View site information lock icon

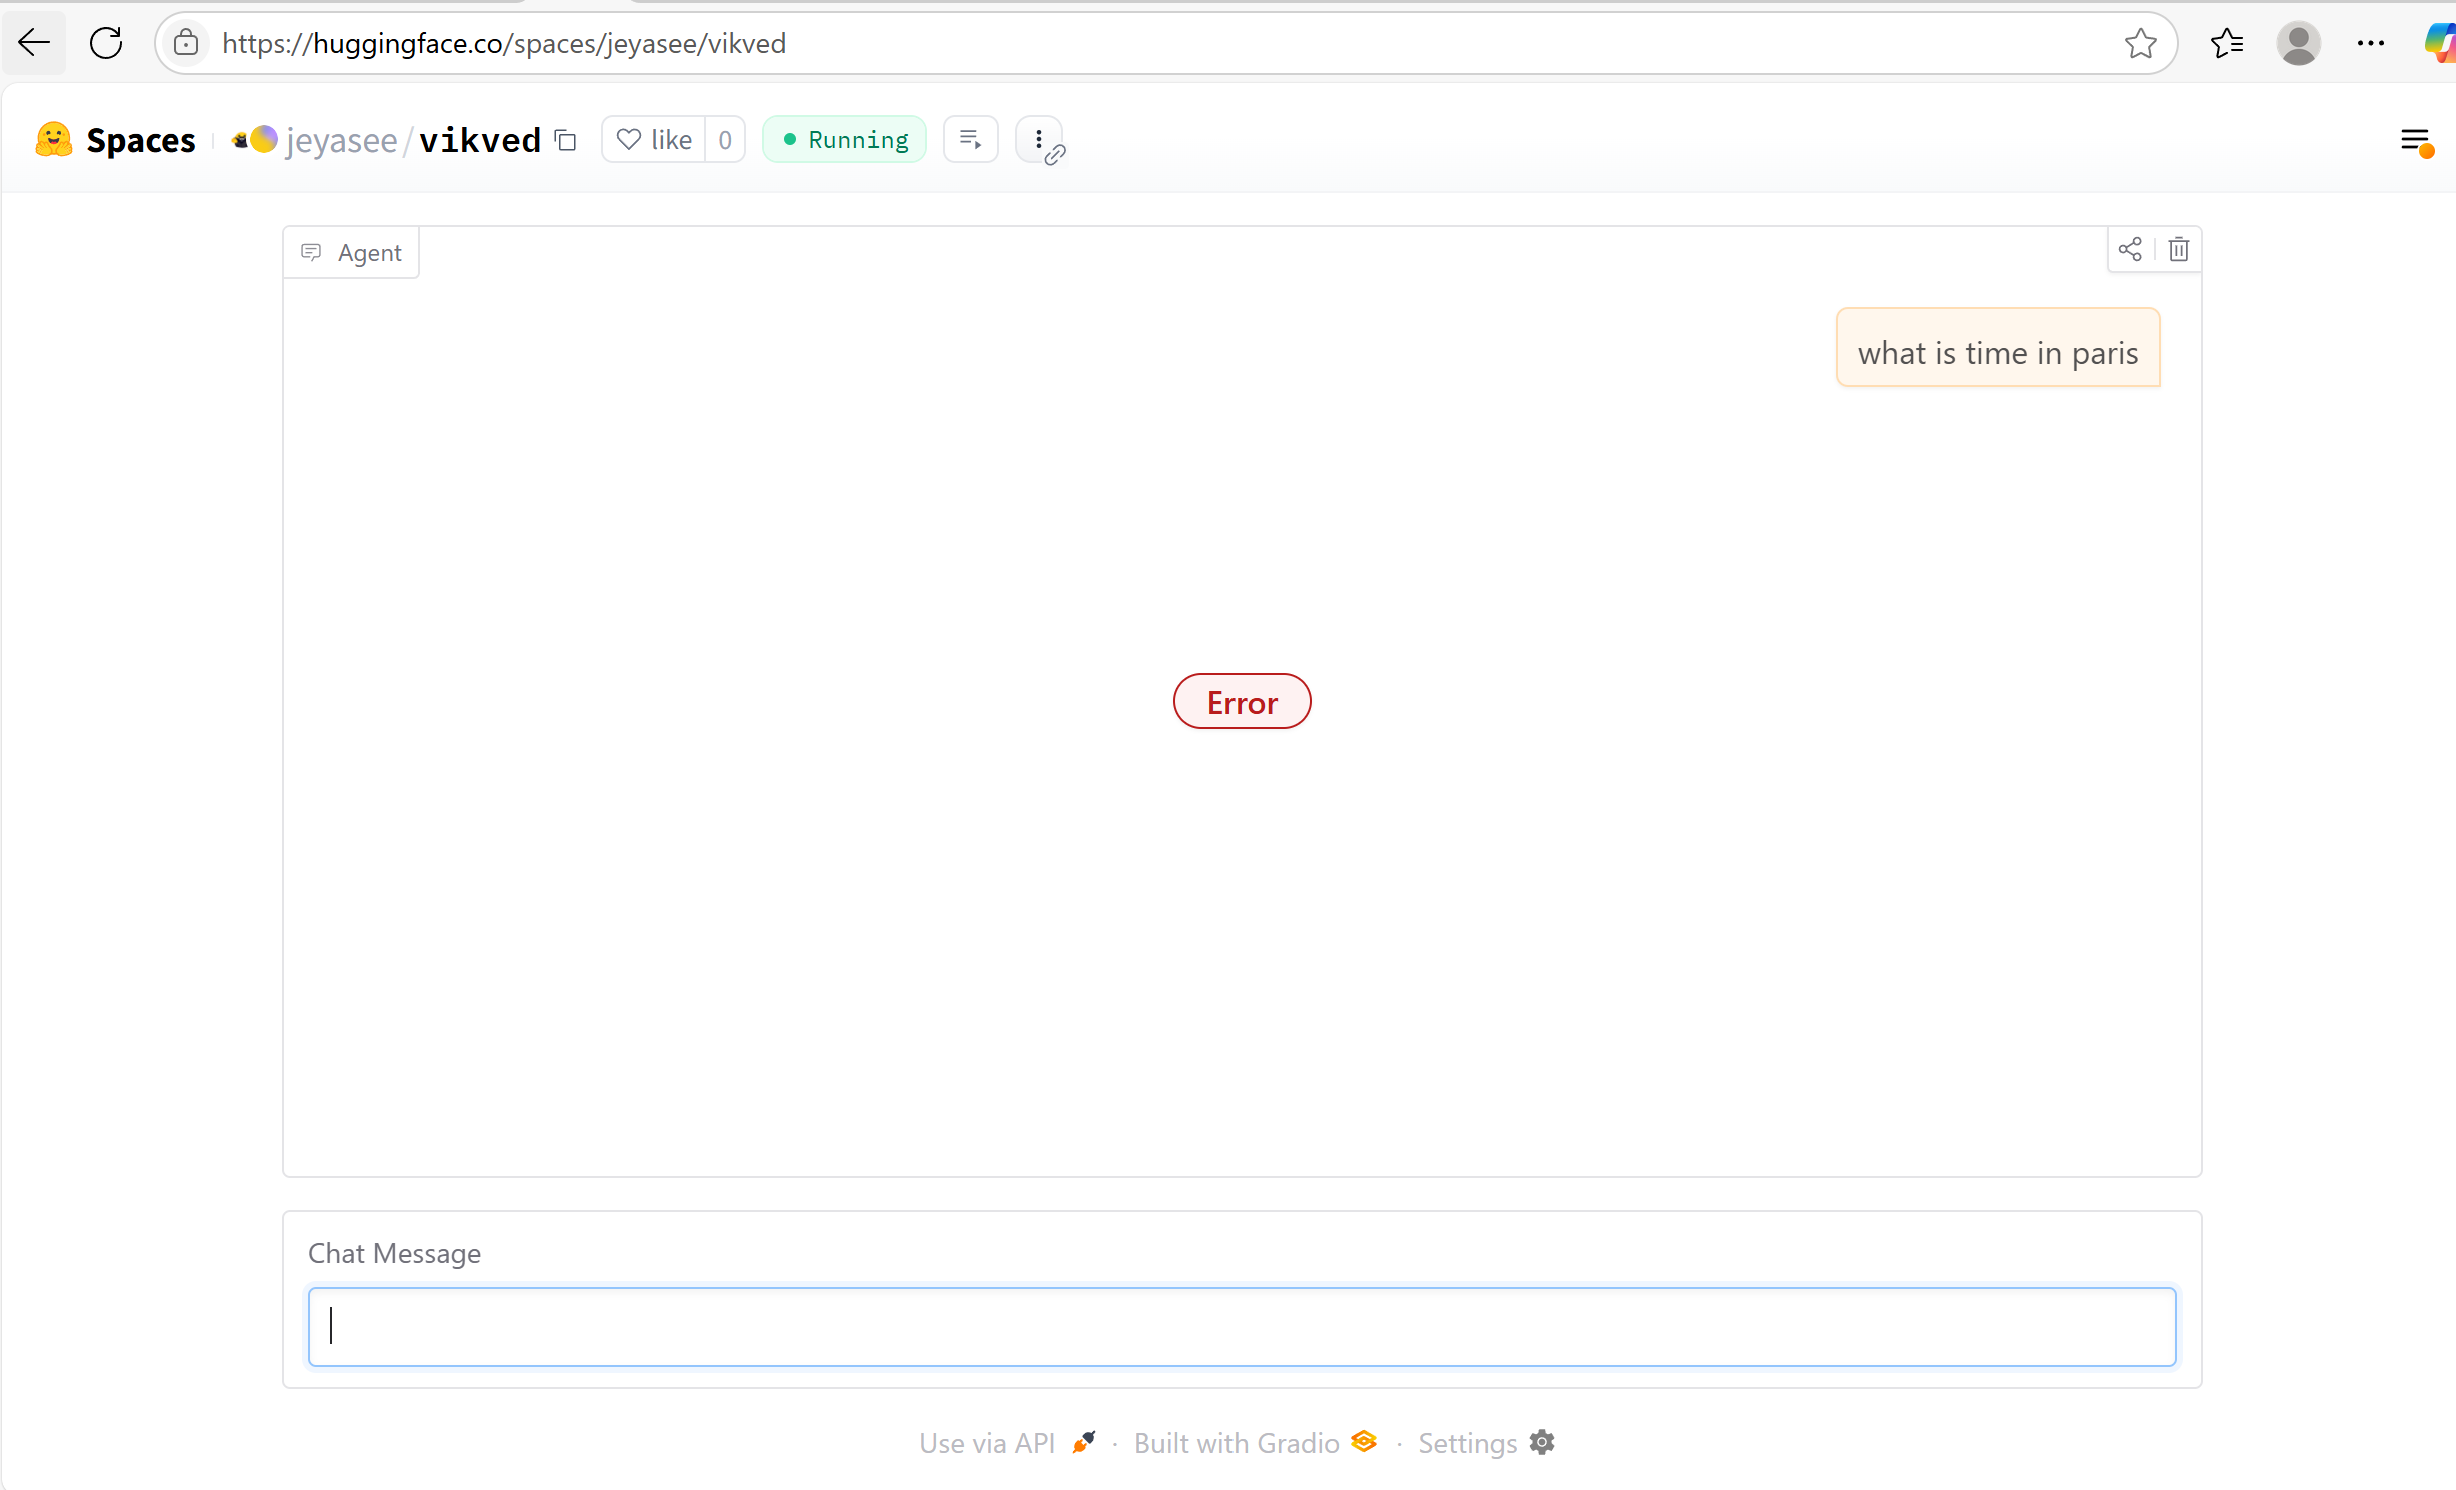click(186, 43)
